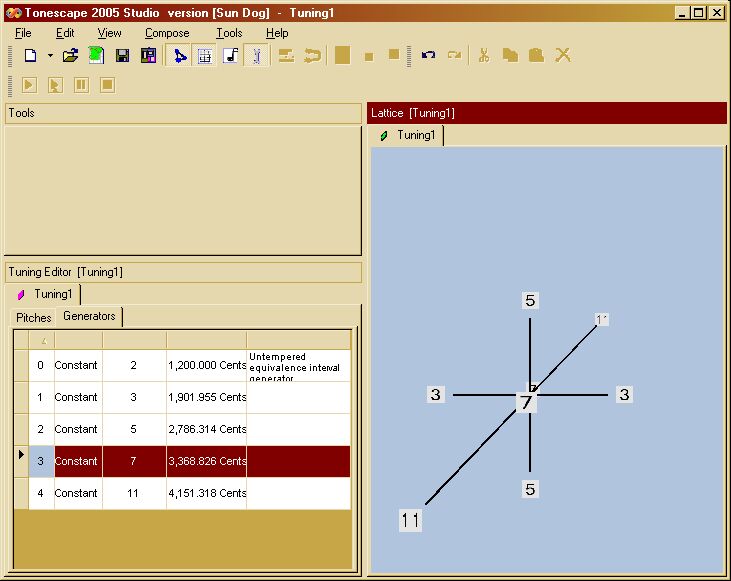Image resolution: width=731 pixels, height=581 pixels.
Task: Open the Edit menu
Action: tap(65, 33)
